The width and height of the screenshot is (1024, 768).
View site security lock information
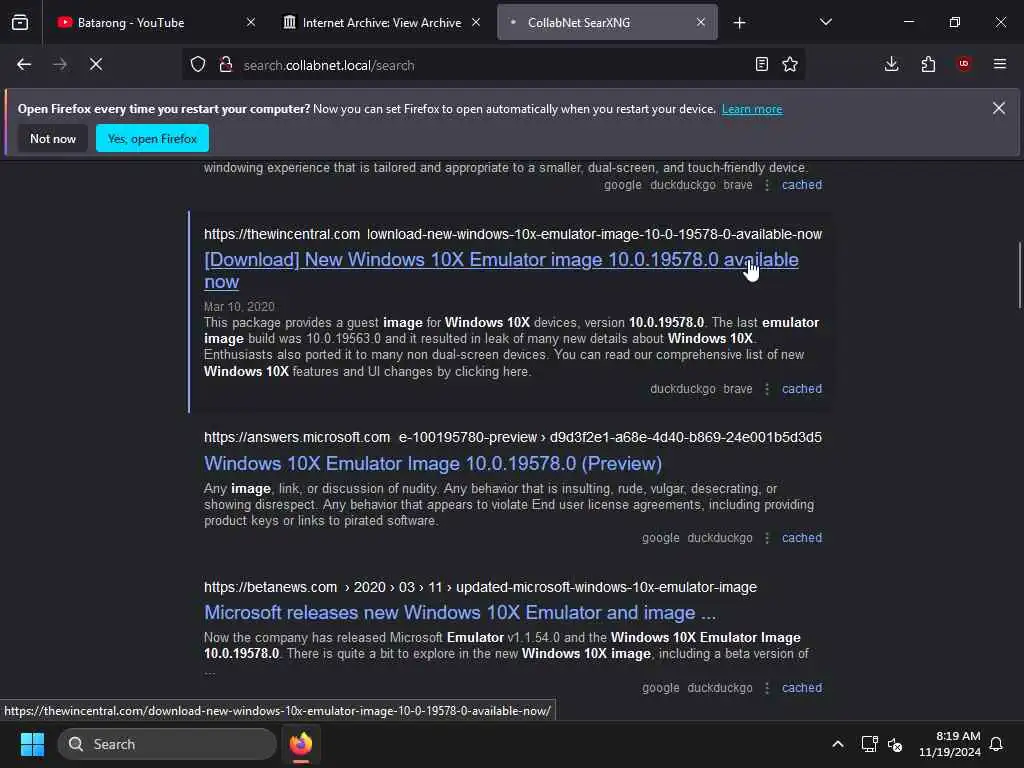pos(226,65)
